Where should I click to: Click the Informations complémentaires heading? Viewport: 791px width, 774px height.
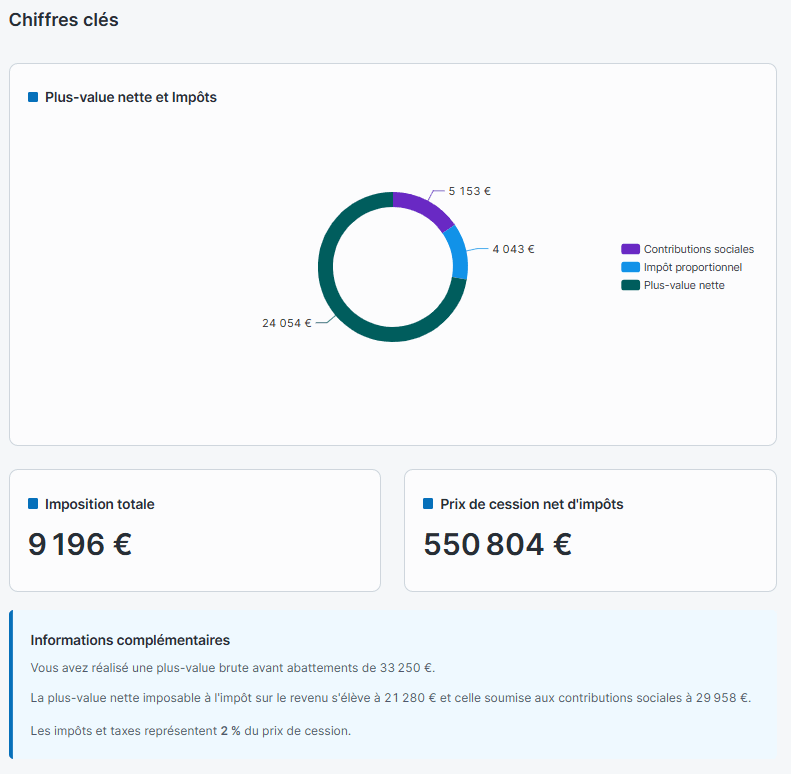click(130, 640)
